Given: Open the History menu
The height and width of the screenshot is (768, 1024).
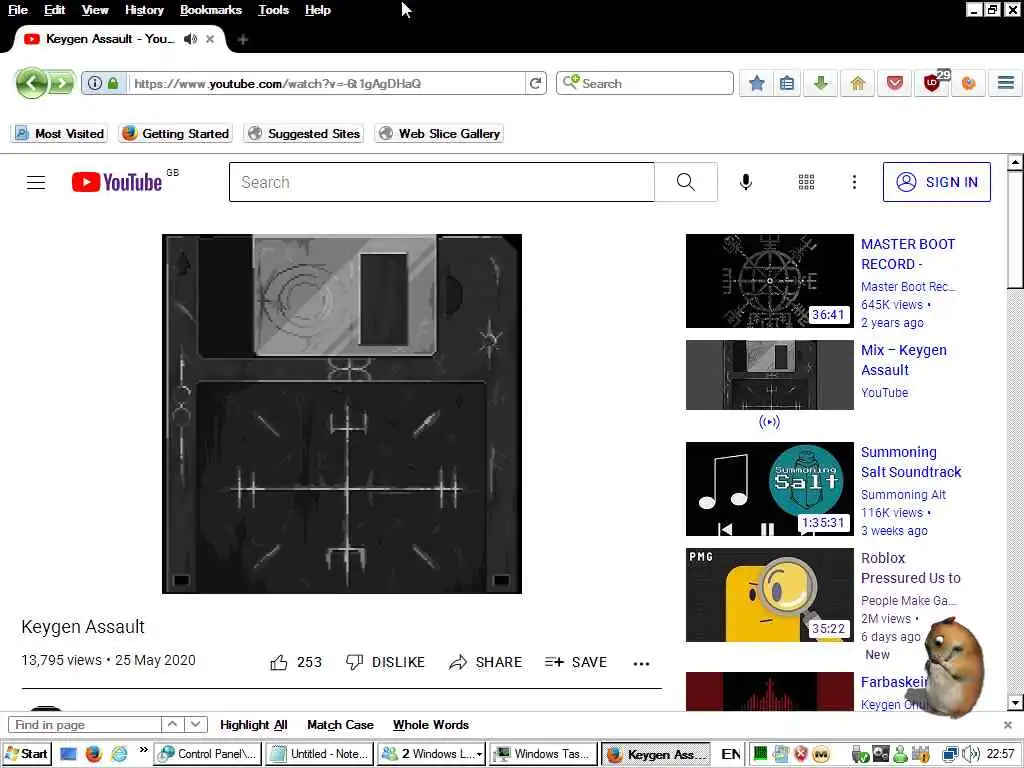Looking at the screenshot, I should (144, 10).
